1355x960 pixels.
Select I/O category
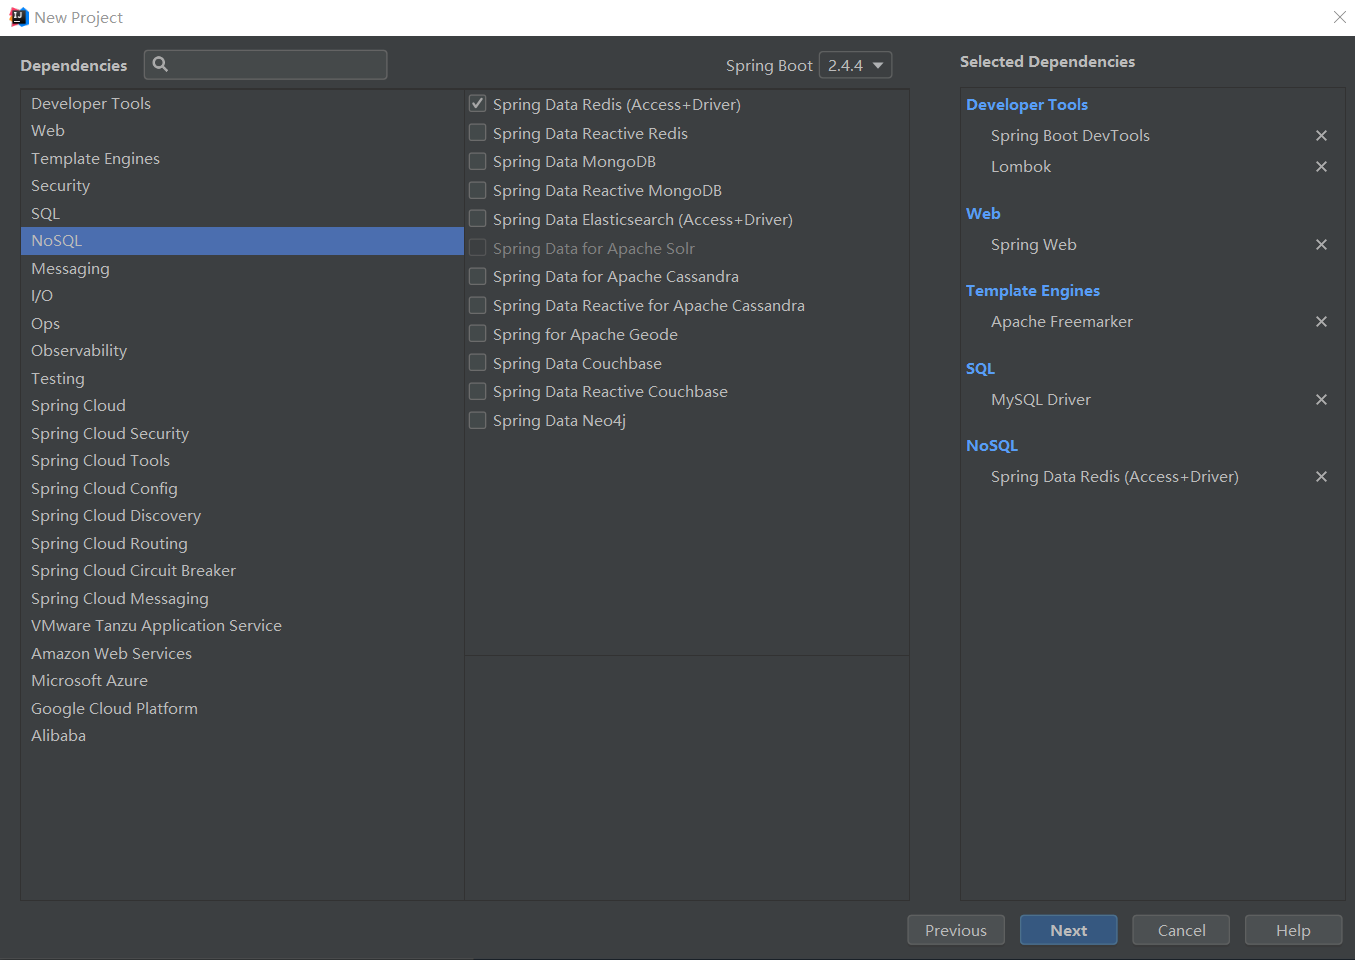tap(242, 296)
